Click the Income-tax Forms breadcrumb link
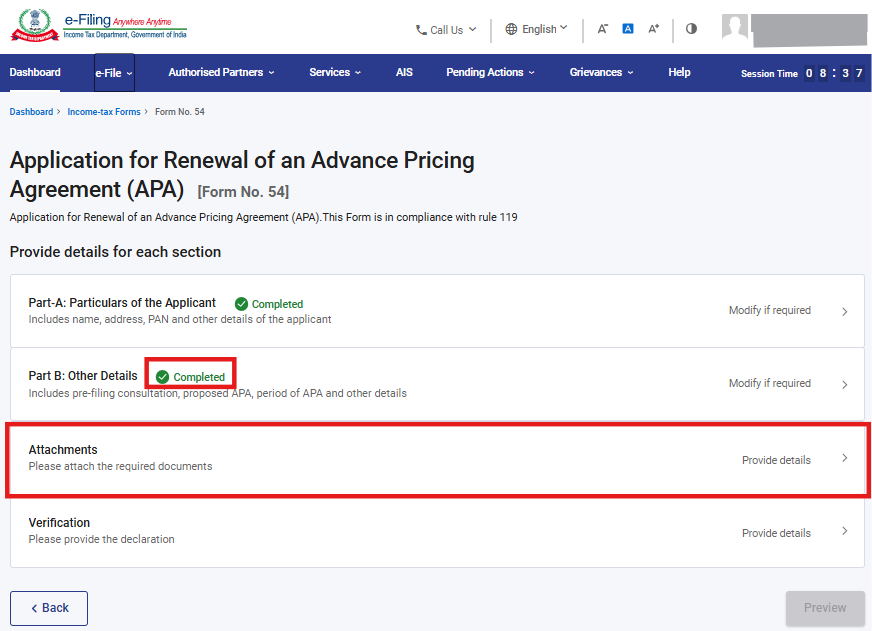Image resolution: width=872 pixels, height=631 pixels. tap(104, 112)
